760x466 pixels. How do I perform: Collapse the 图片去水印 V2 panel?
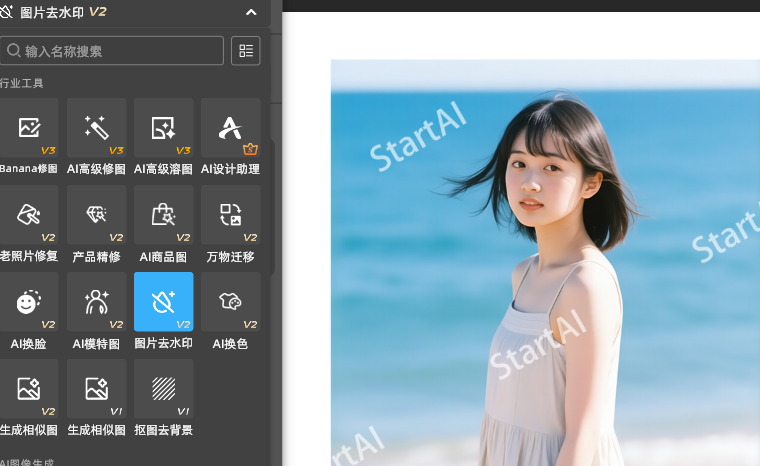tap(251, 12)
